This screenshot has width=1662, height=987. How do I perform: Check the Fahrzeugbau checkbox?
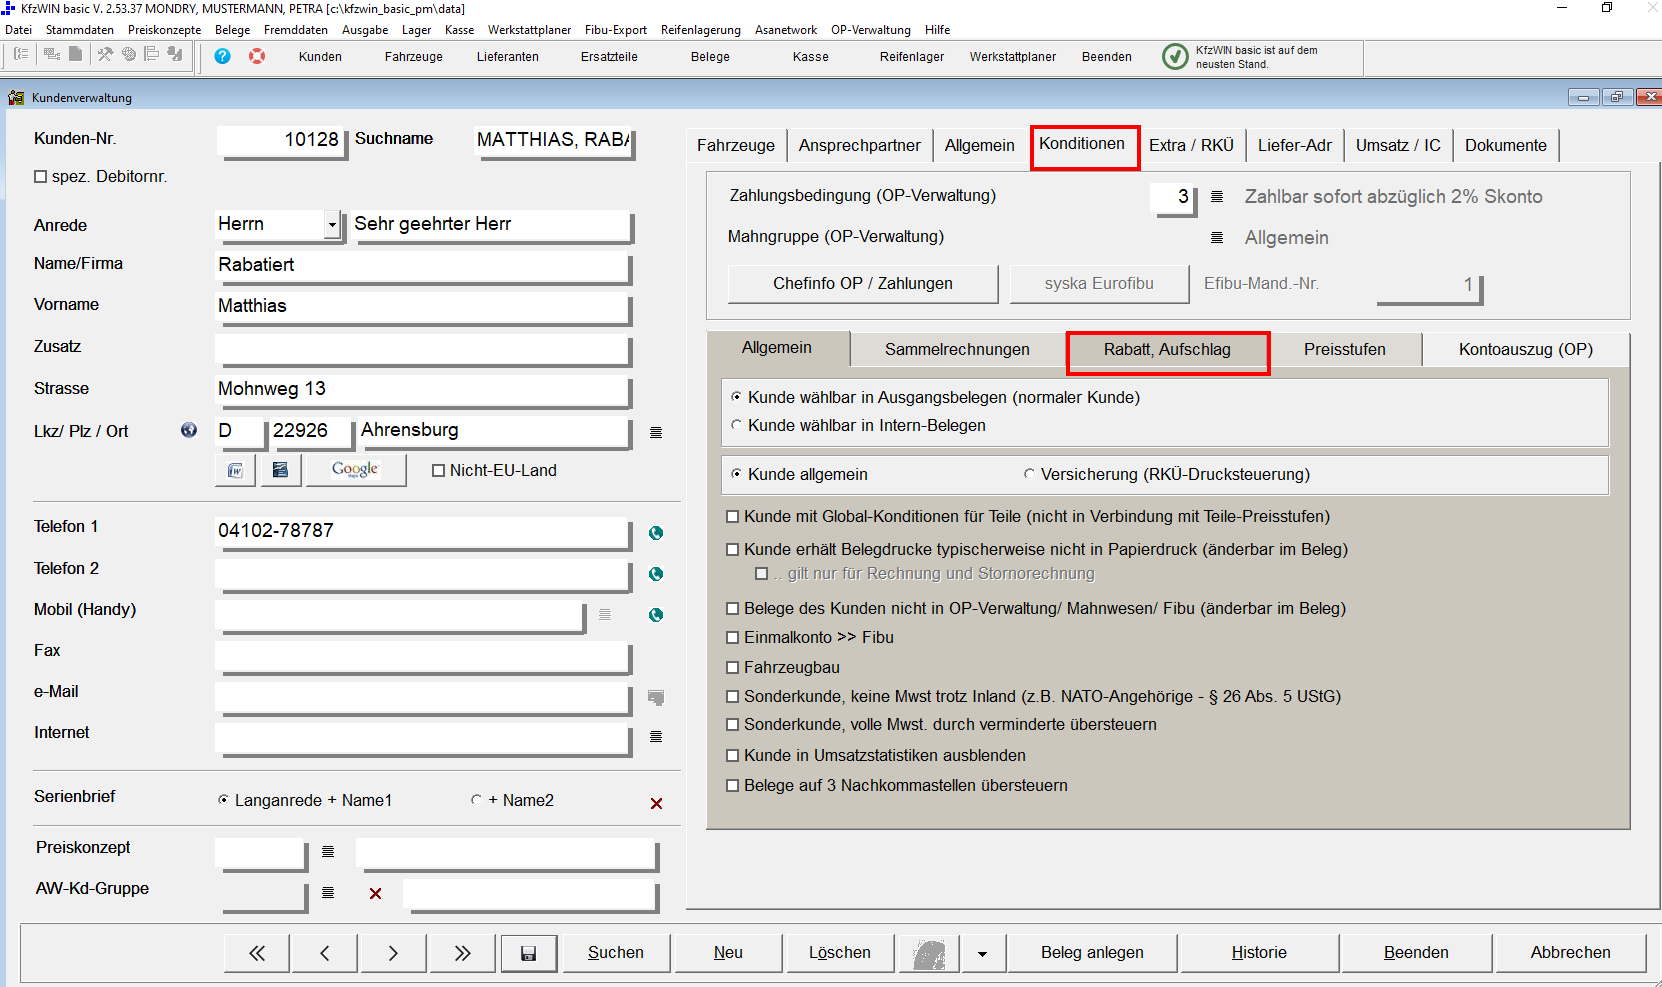coord(733,667)
